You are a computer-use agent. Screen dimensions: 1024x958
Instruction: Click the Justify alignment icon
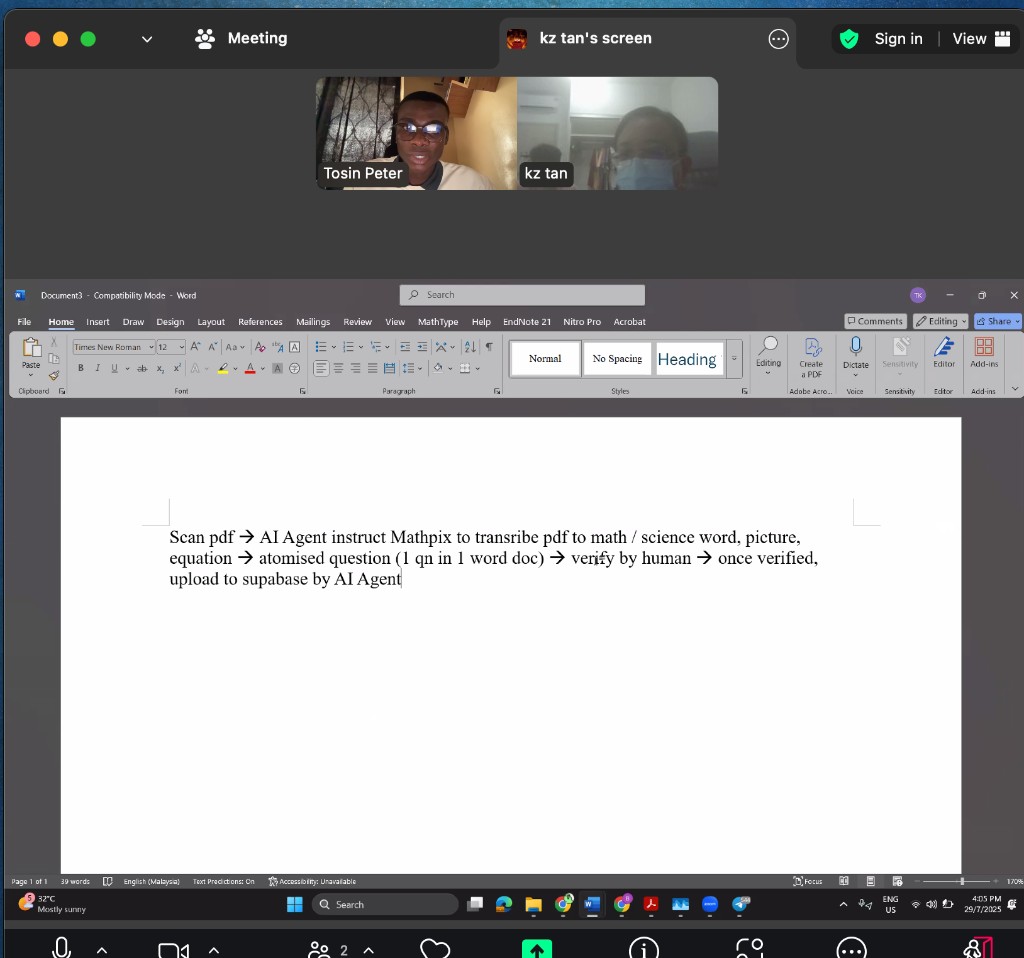point(372,368)
